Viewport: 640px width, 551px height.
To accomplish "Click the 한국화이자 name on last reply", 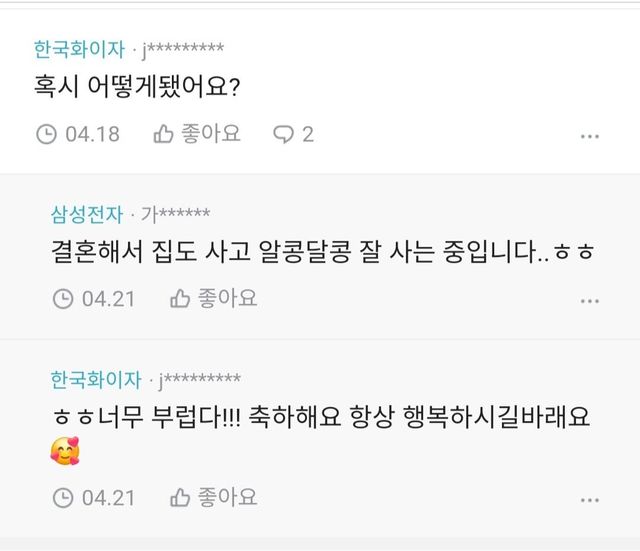I will point(95,380).
